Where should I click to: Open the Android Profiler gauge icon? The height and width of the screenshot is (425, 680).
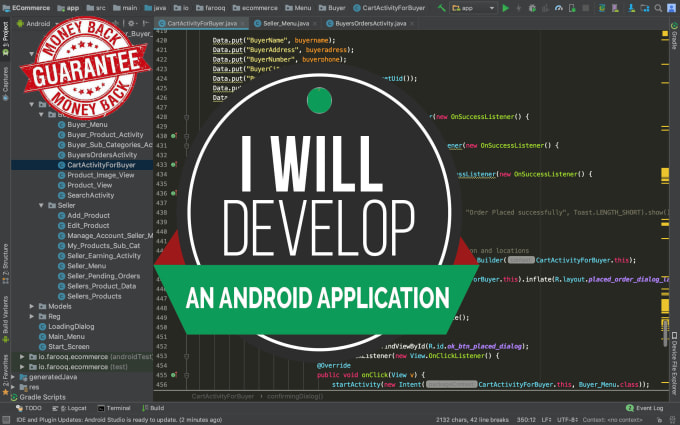(559, 8)
